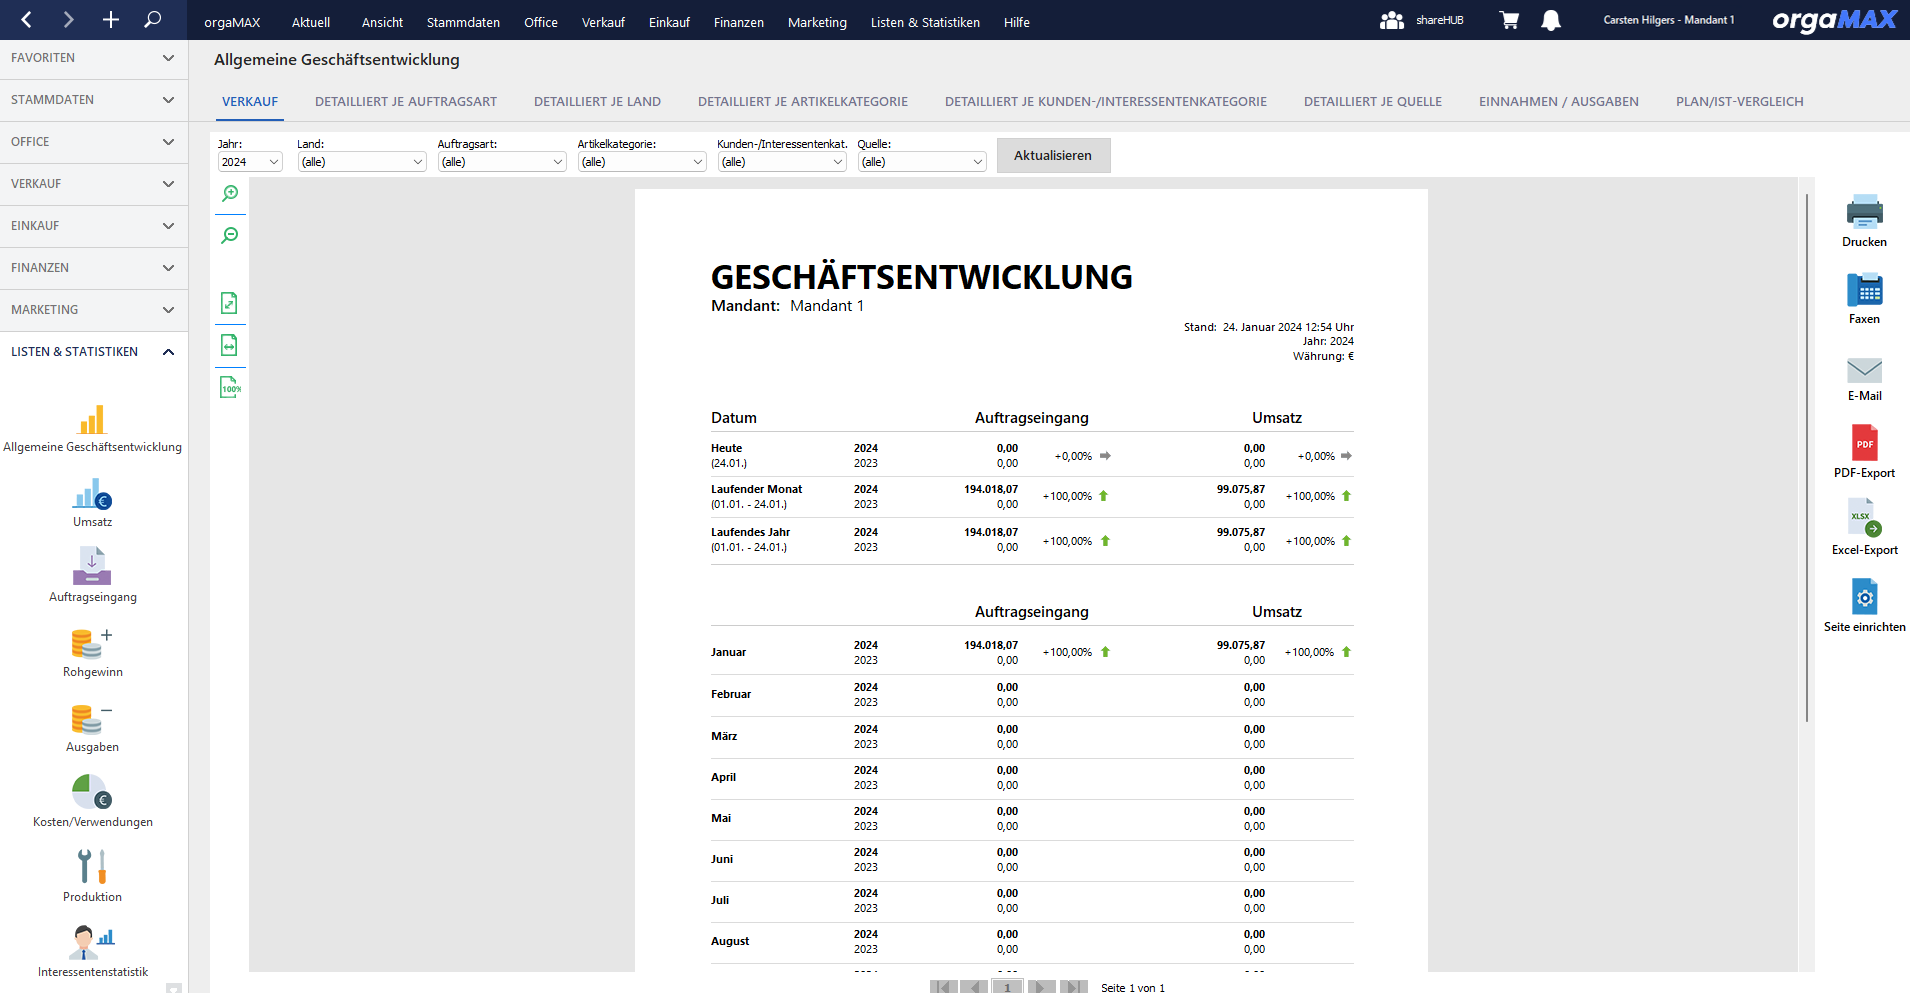Switch to Detailliert je Land tab
This screenshot has height=993, width=1910.
tap(597, 102)
